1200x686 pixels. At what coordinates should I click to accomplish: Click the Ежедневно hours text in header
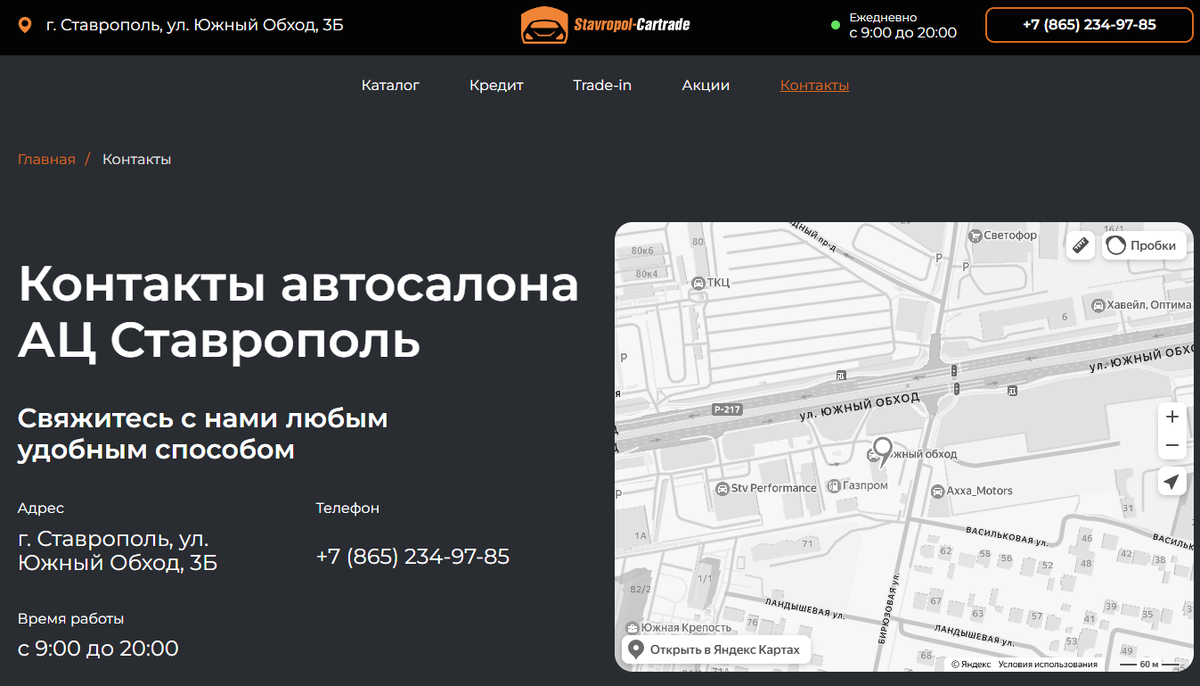click(883, 18)
